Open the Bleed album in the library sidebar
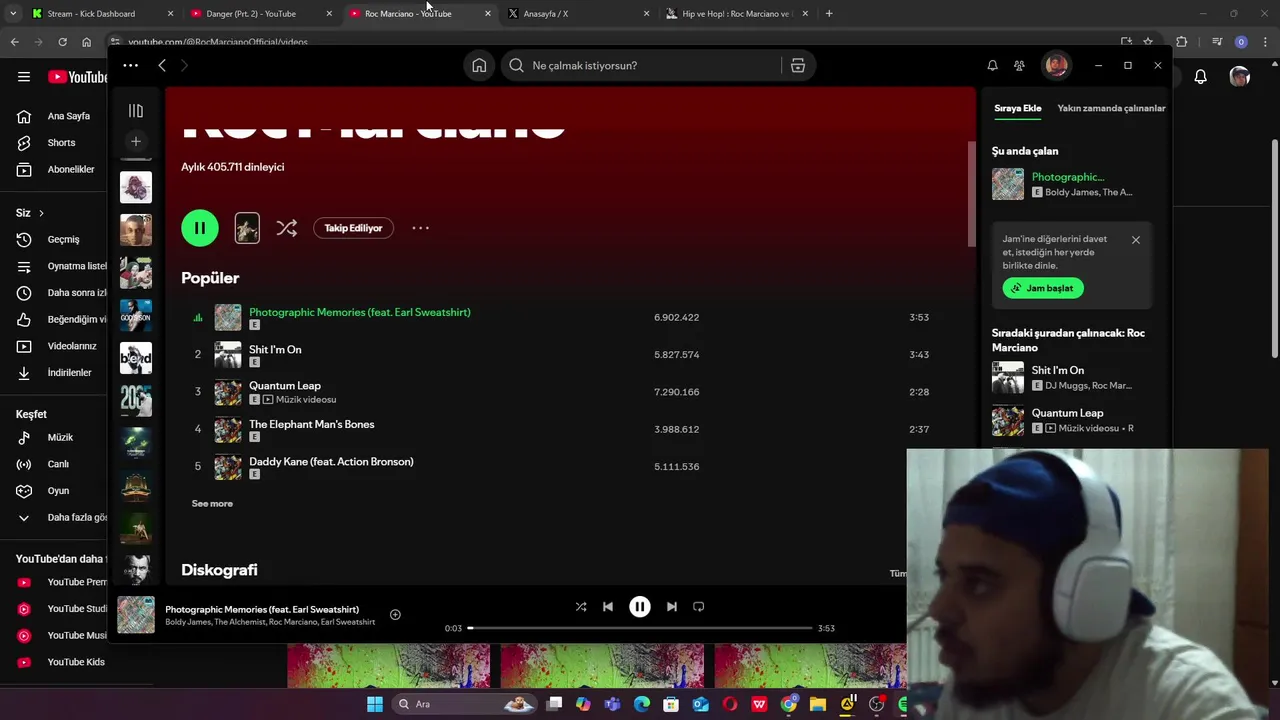 pos(136,358)
